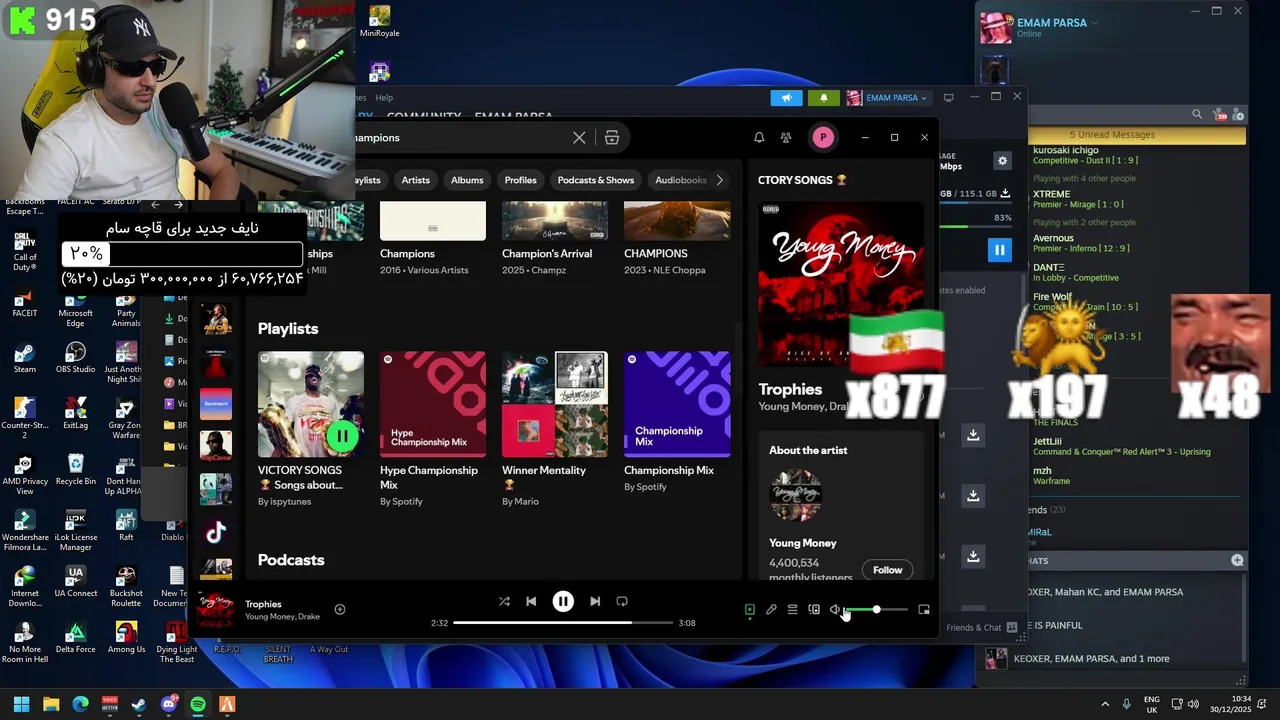Show hidden system tray icons
The image size is (1280, 720).
(1105, 704)
